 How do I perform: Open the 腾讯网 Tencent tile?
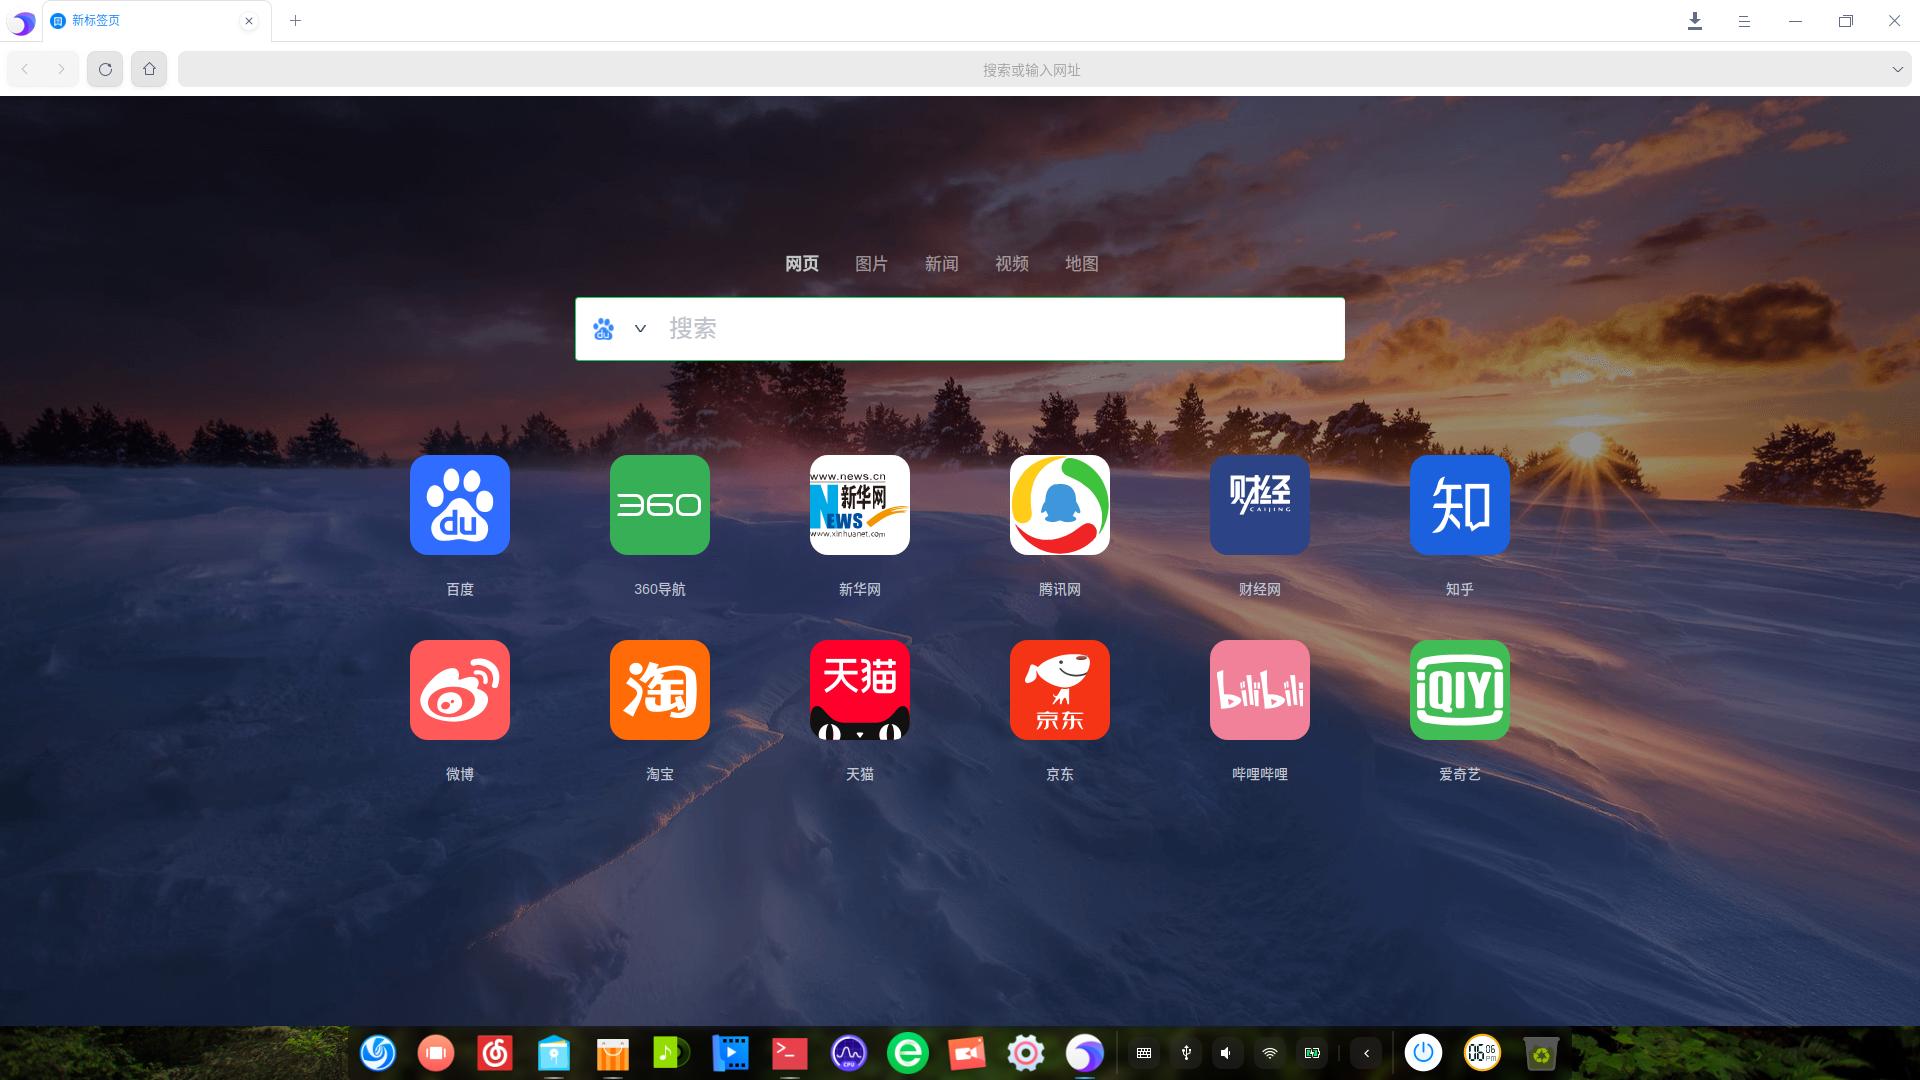[x=1060, y=505]
